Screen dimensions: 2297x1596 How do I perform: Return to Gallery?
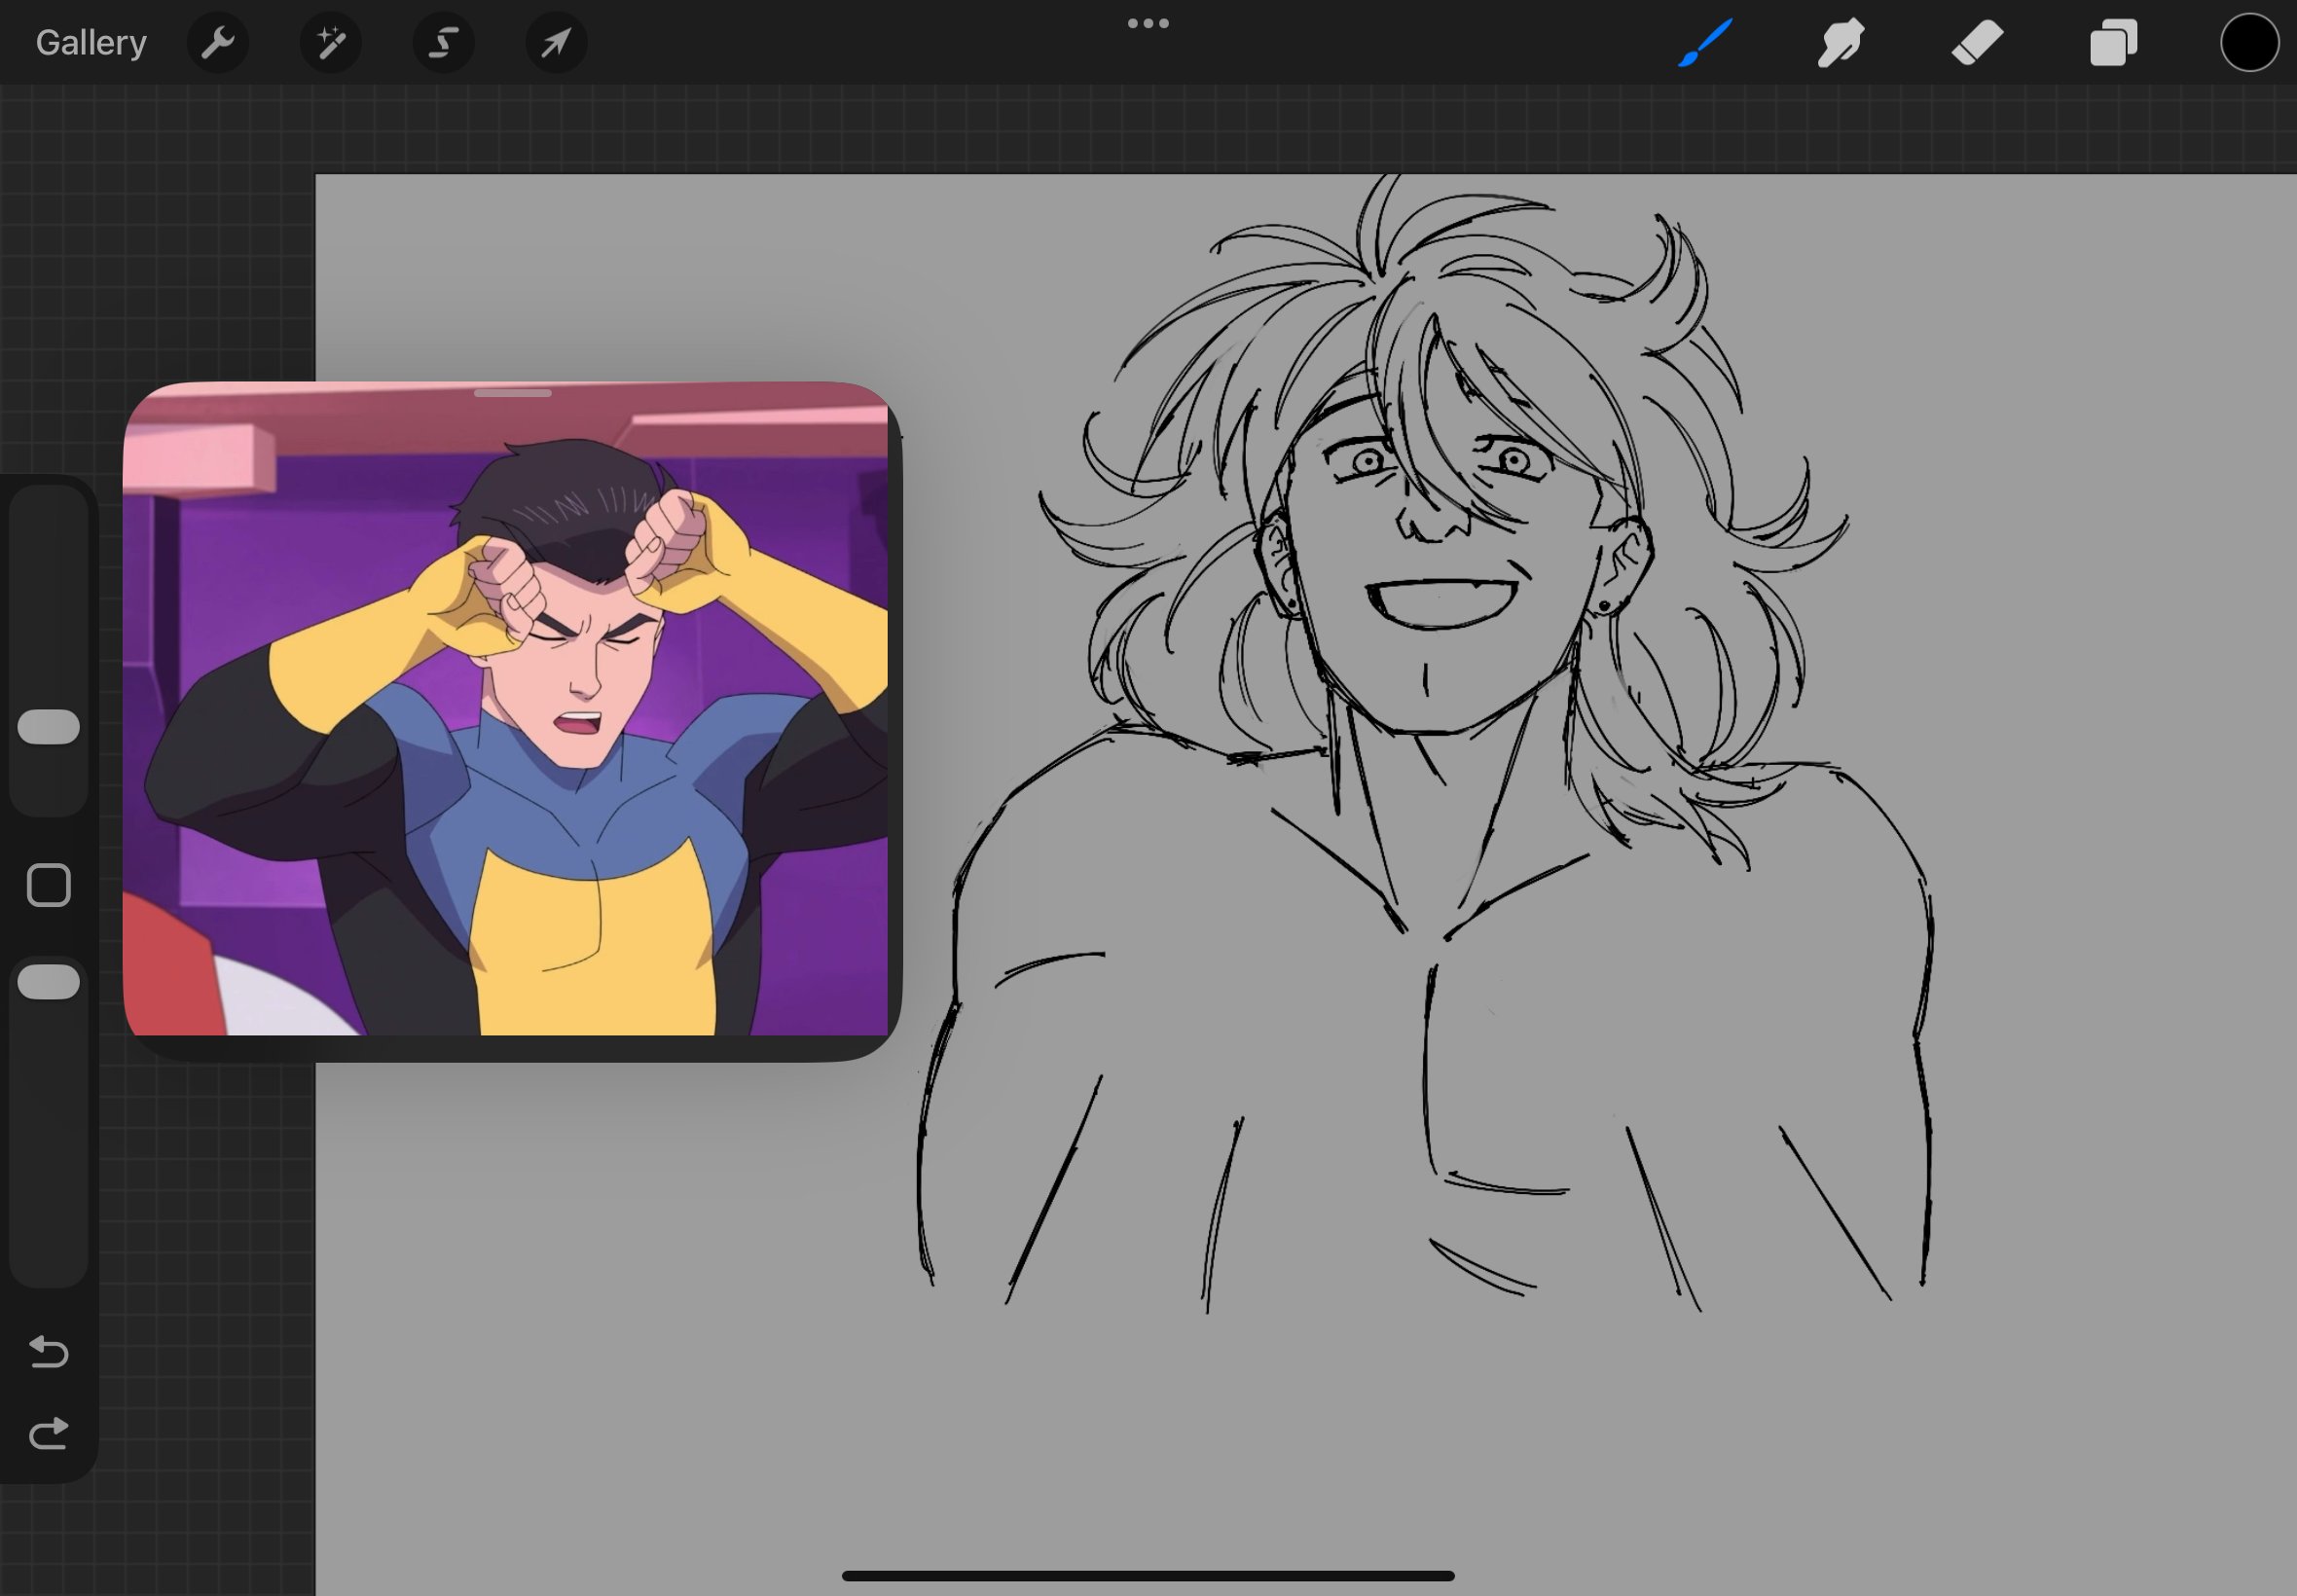(x=91, y=43)
